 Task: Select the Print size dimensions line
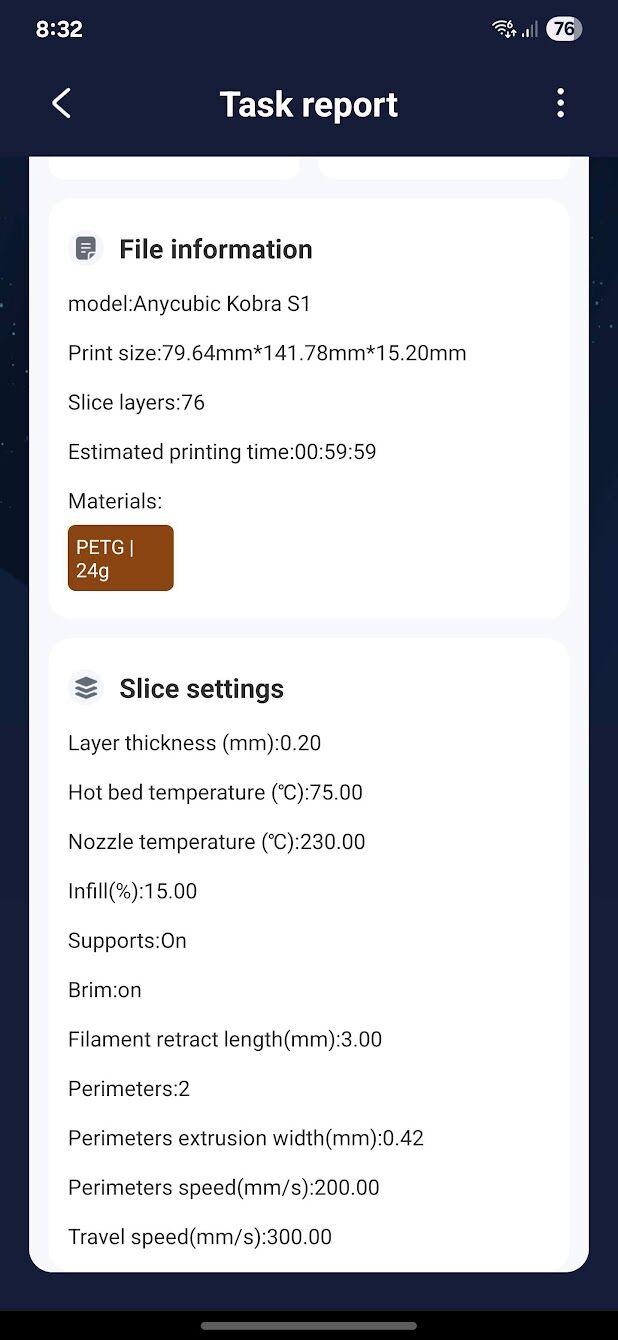click(267, 353)
